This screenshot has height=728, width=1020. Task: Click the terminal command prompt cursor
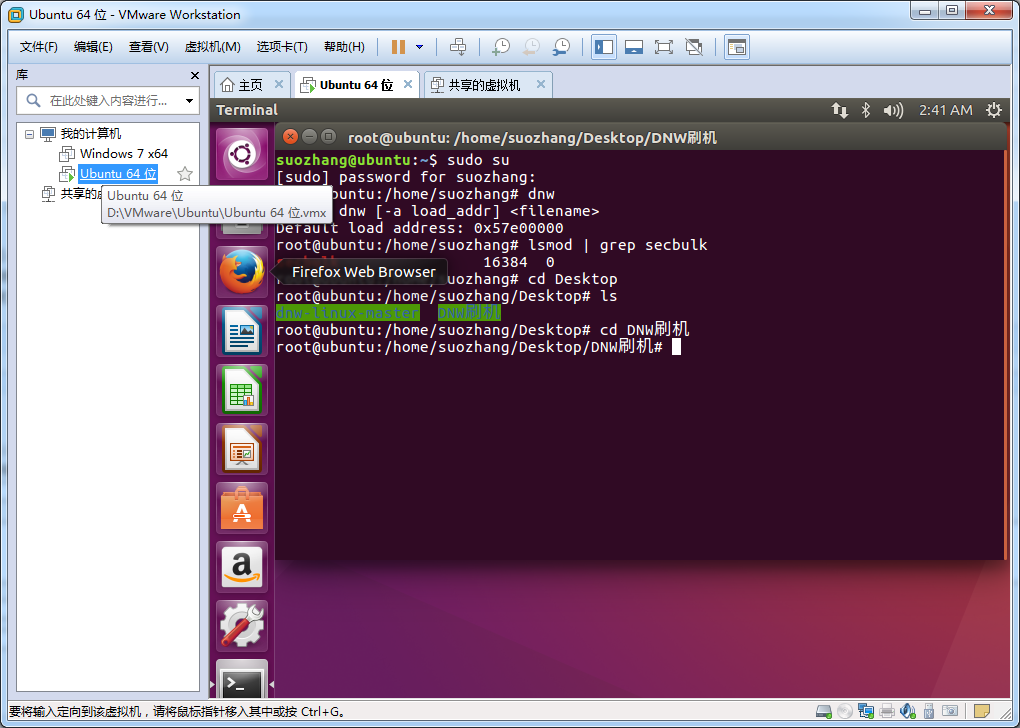pos(677,347)
